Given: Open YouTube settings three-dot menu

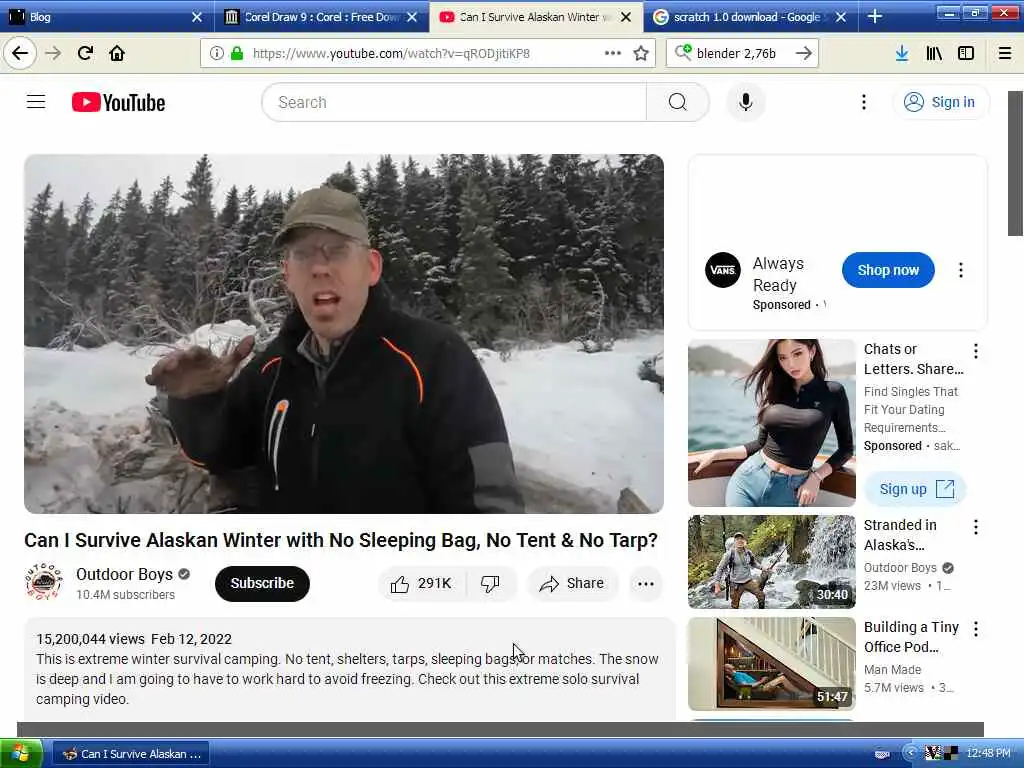Looking at the screenshot, I should pos(864,102).
